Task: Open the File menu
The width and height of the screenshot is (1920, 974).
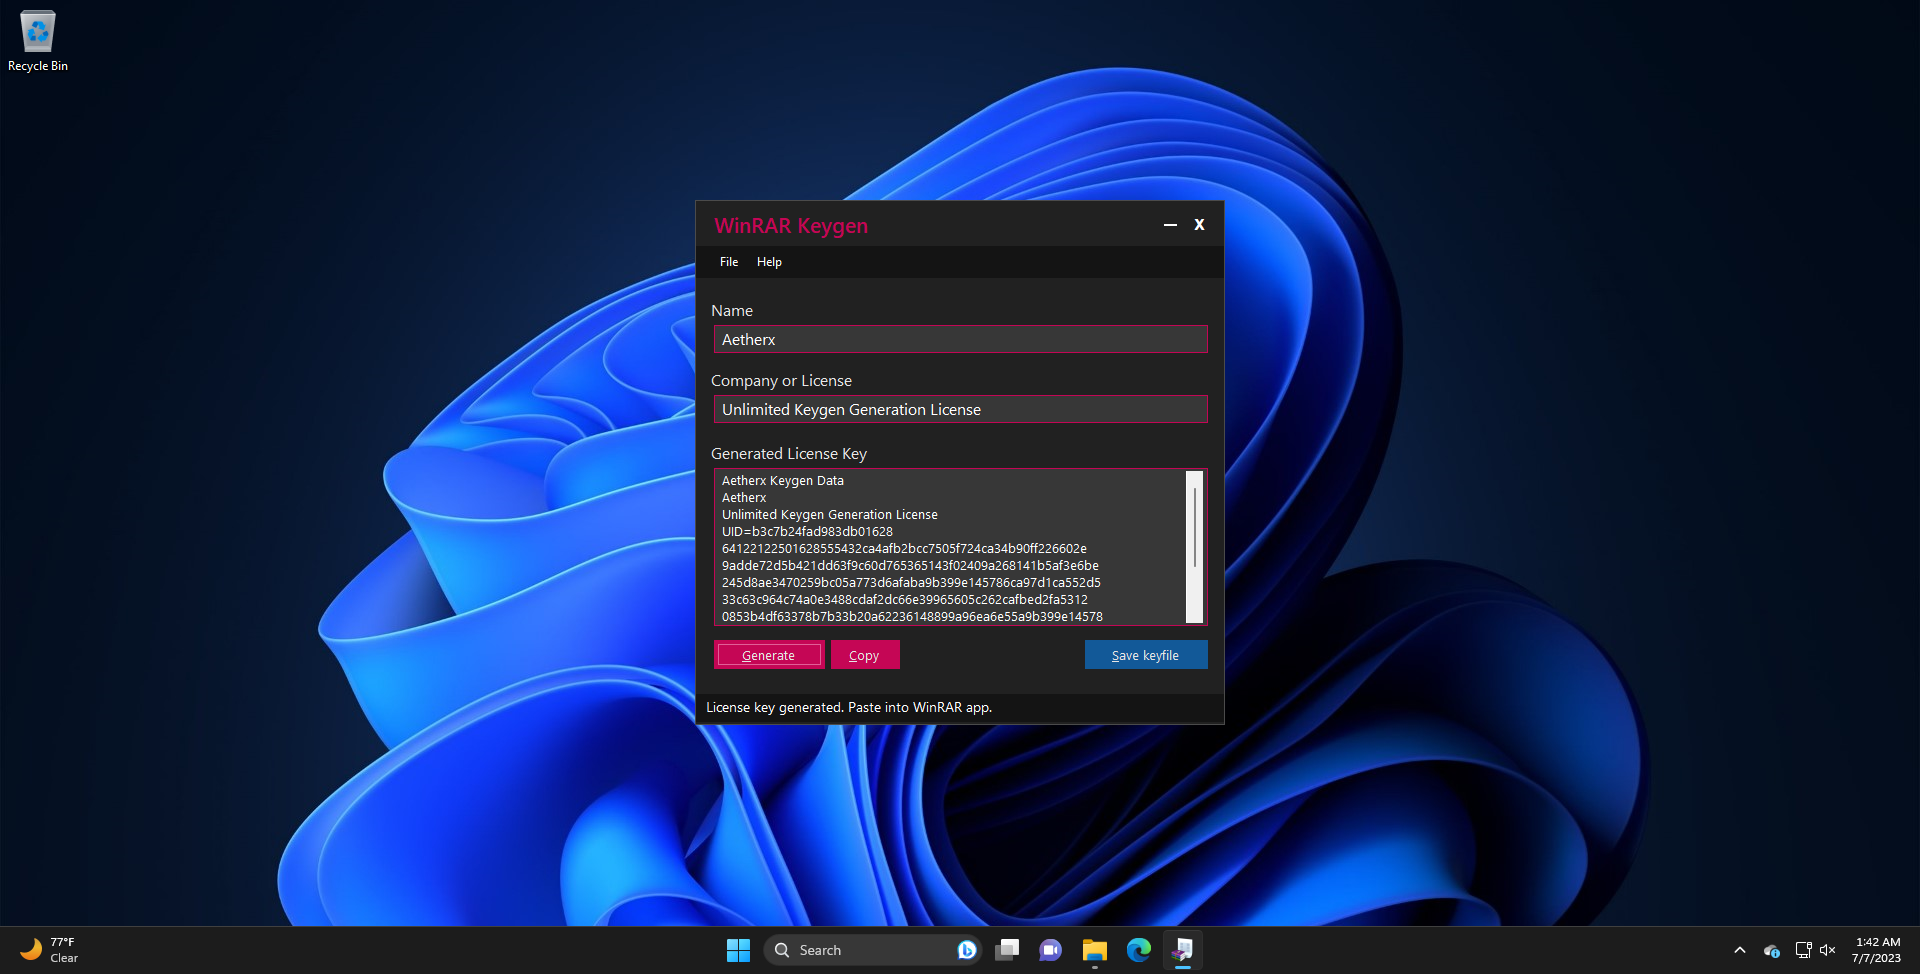Action: (x=729, y=262)
